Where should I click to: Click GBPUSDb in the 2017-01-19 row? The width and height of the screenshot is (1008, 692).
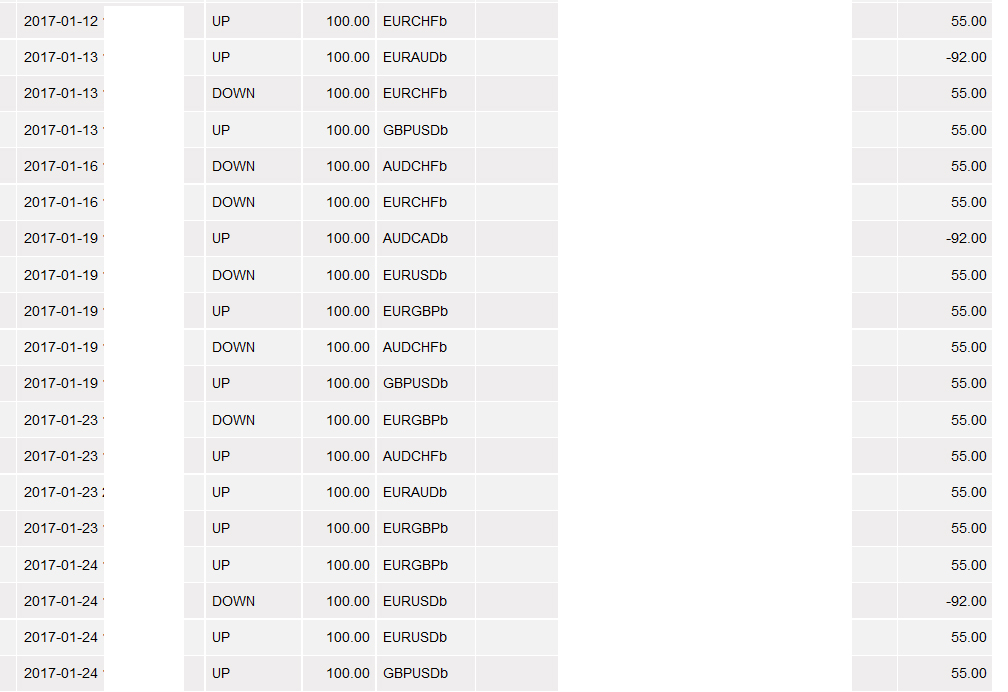[415, 383]
